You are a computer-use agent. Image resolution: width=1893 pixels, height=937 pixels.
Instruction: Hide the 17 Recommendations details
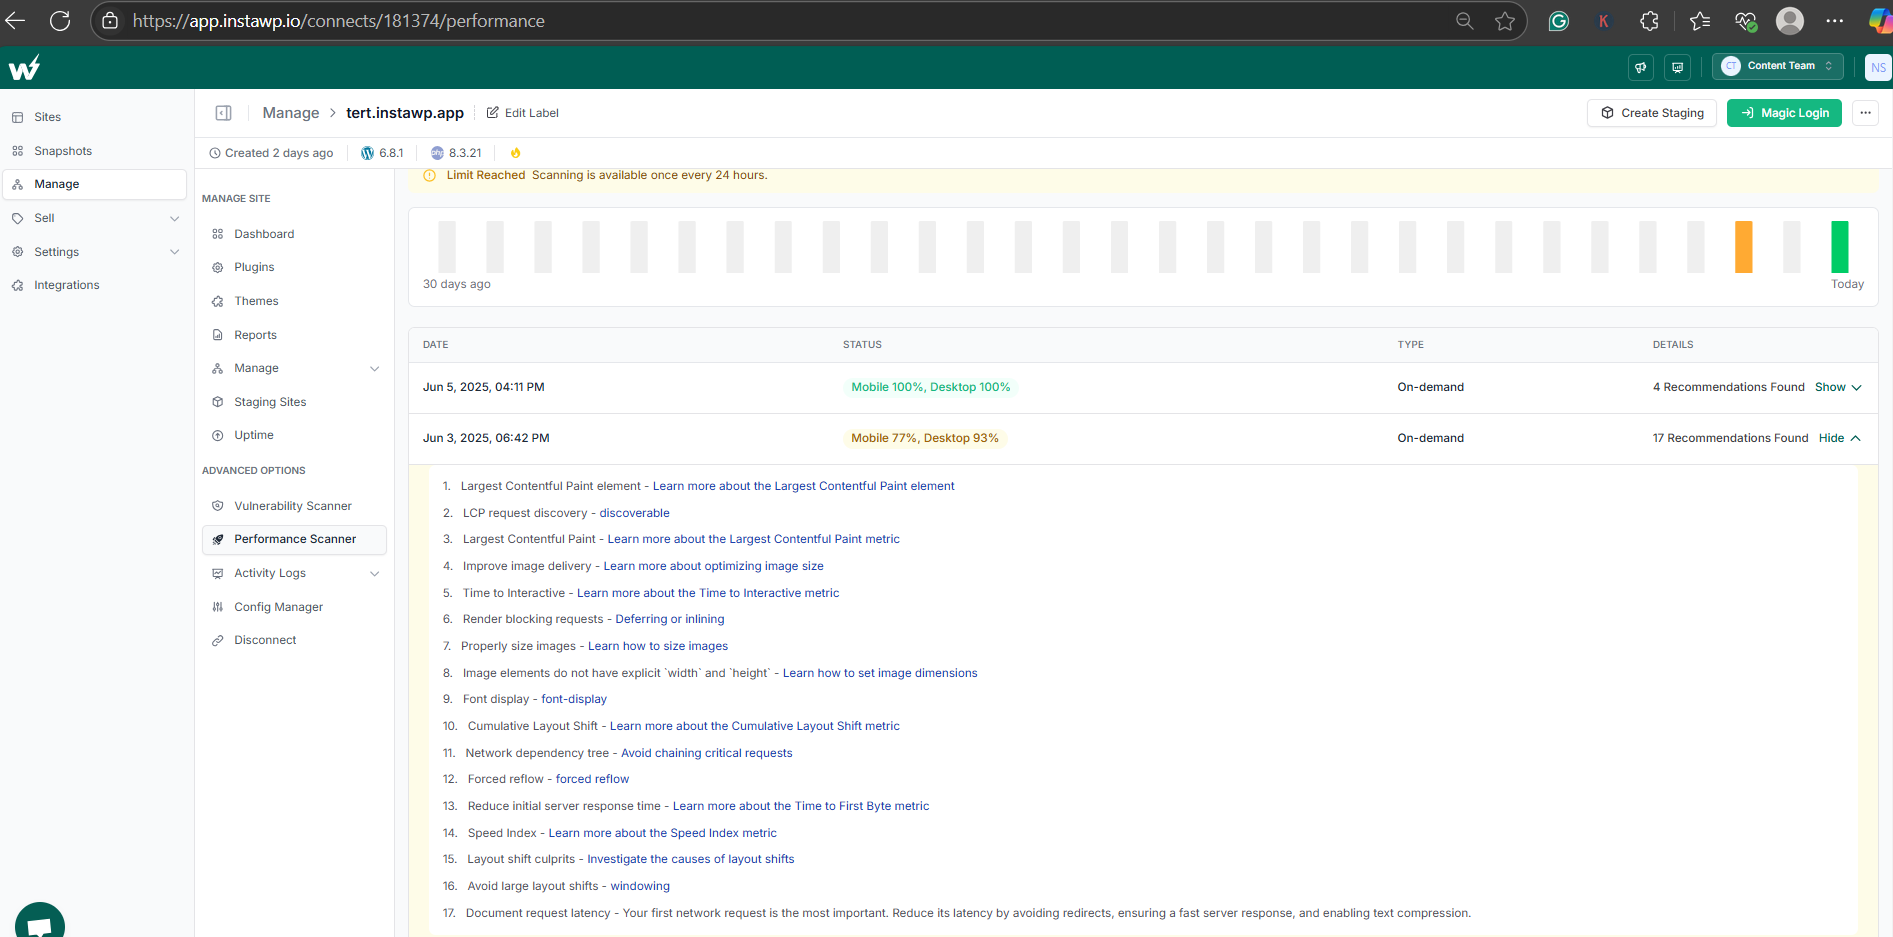coord(1839,438)
